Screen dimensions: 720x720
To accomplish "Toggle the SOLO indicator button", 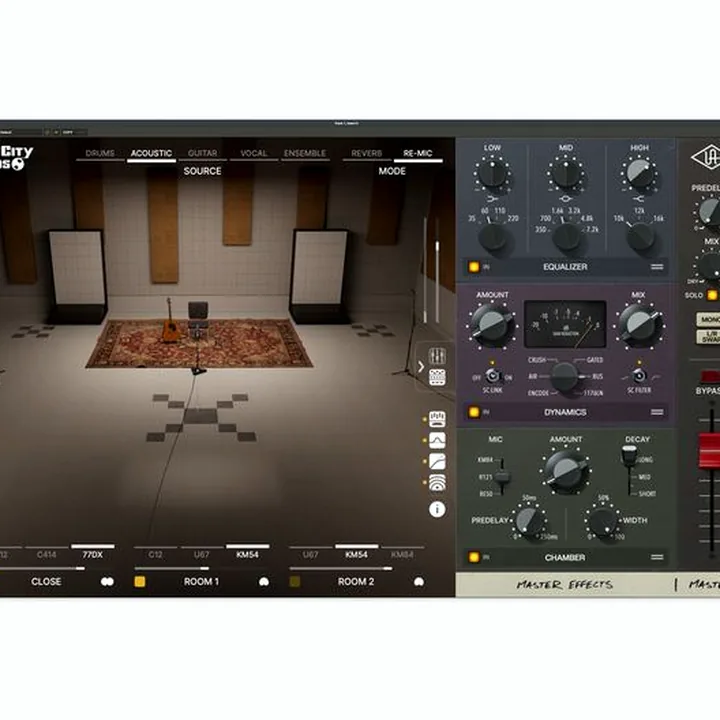I will [x=712, y=295].
